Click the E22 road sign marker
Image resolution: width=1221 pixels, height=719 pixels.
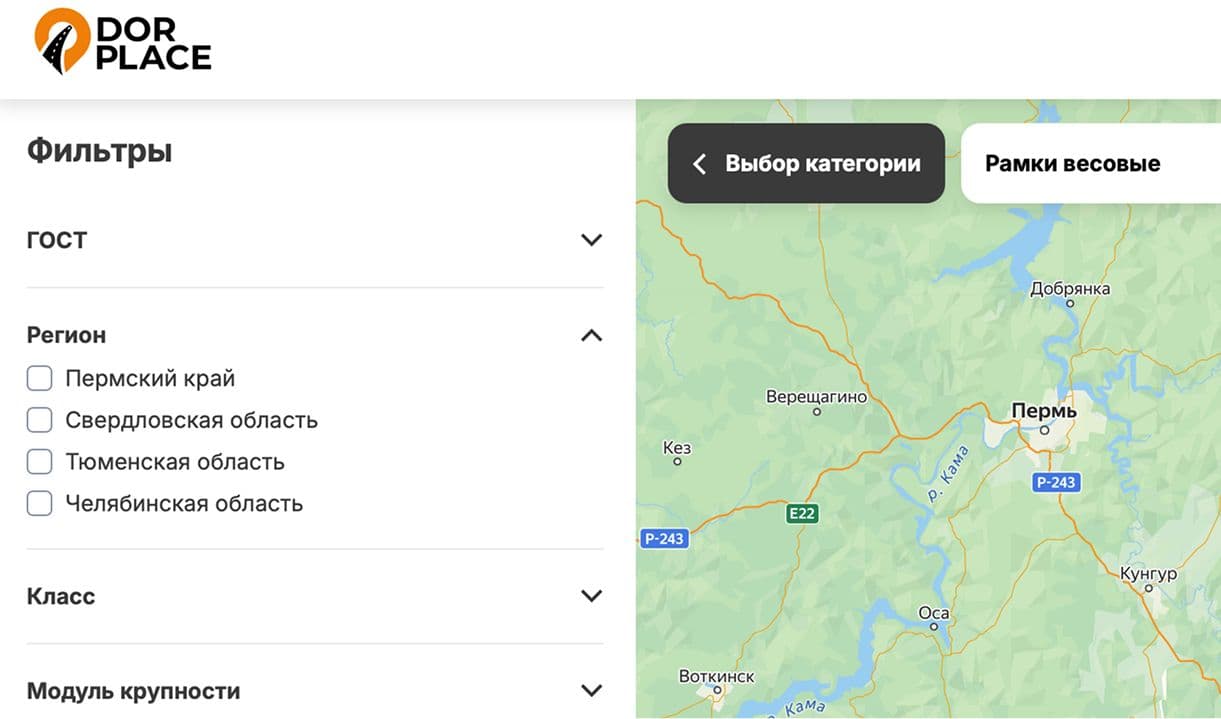(802, 514)
